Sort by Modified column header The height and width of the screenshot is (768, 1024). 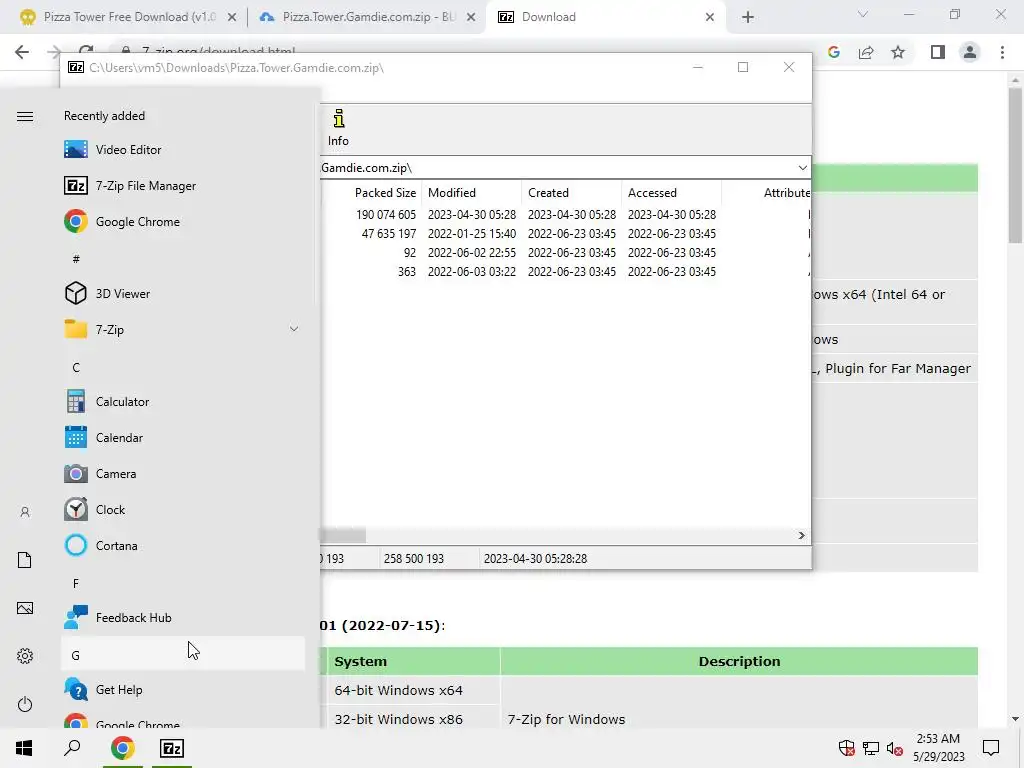472,193
